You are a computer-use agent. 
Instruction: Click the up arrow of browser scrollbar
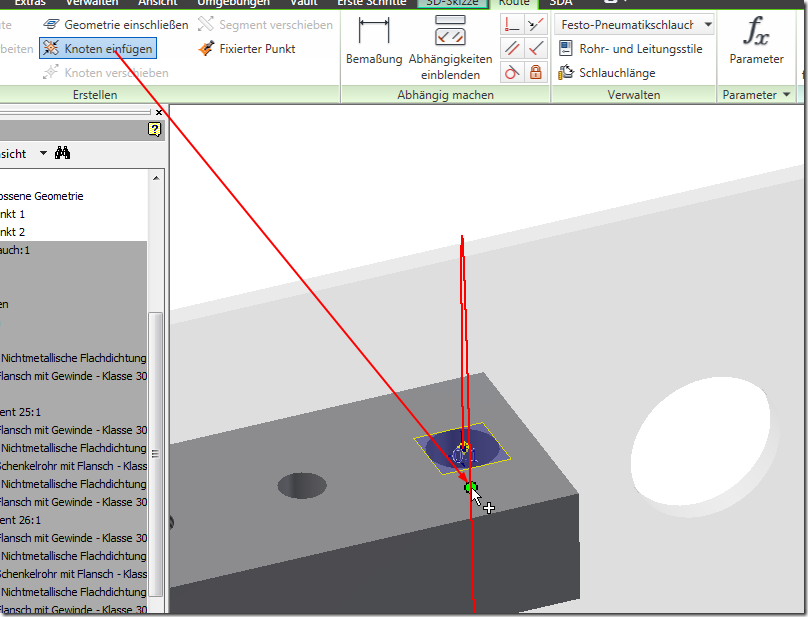pyautogui.click(x=156, y=178)
